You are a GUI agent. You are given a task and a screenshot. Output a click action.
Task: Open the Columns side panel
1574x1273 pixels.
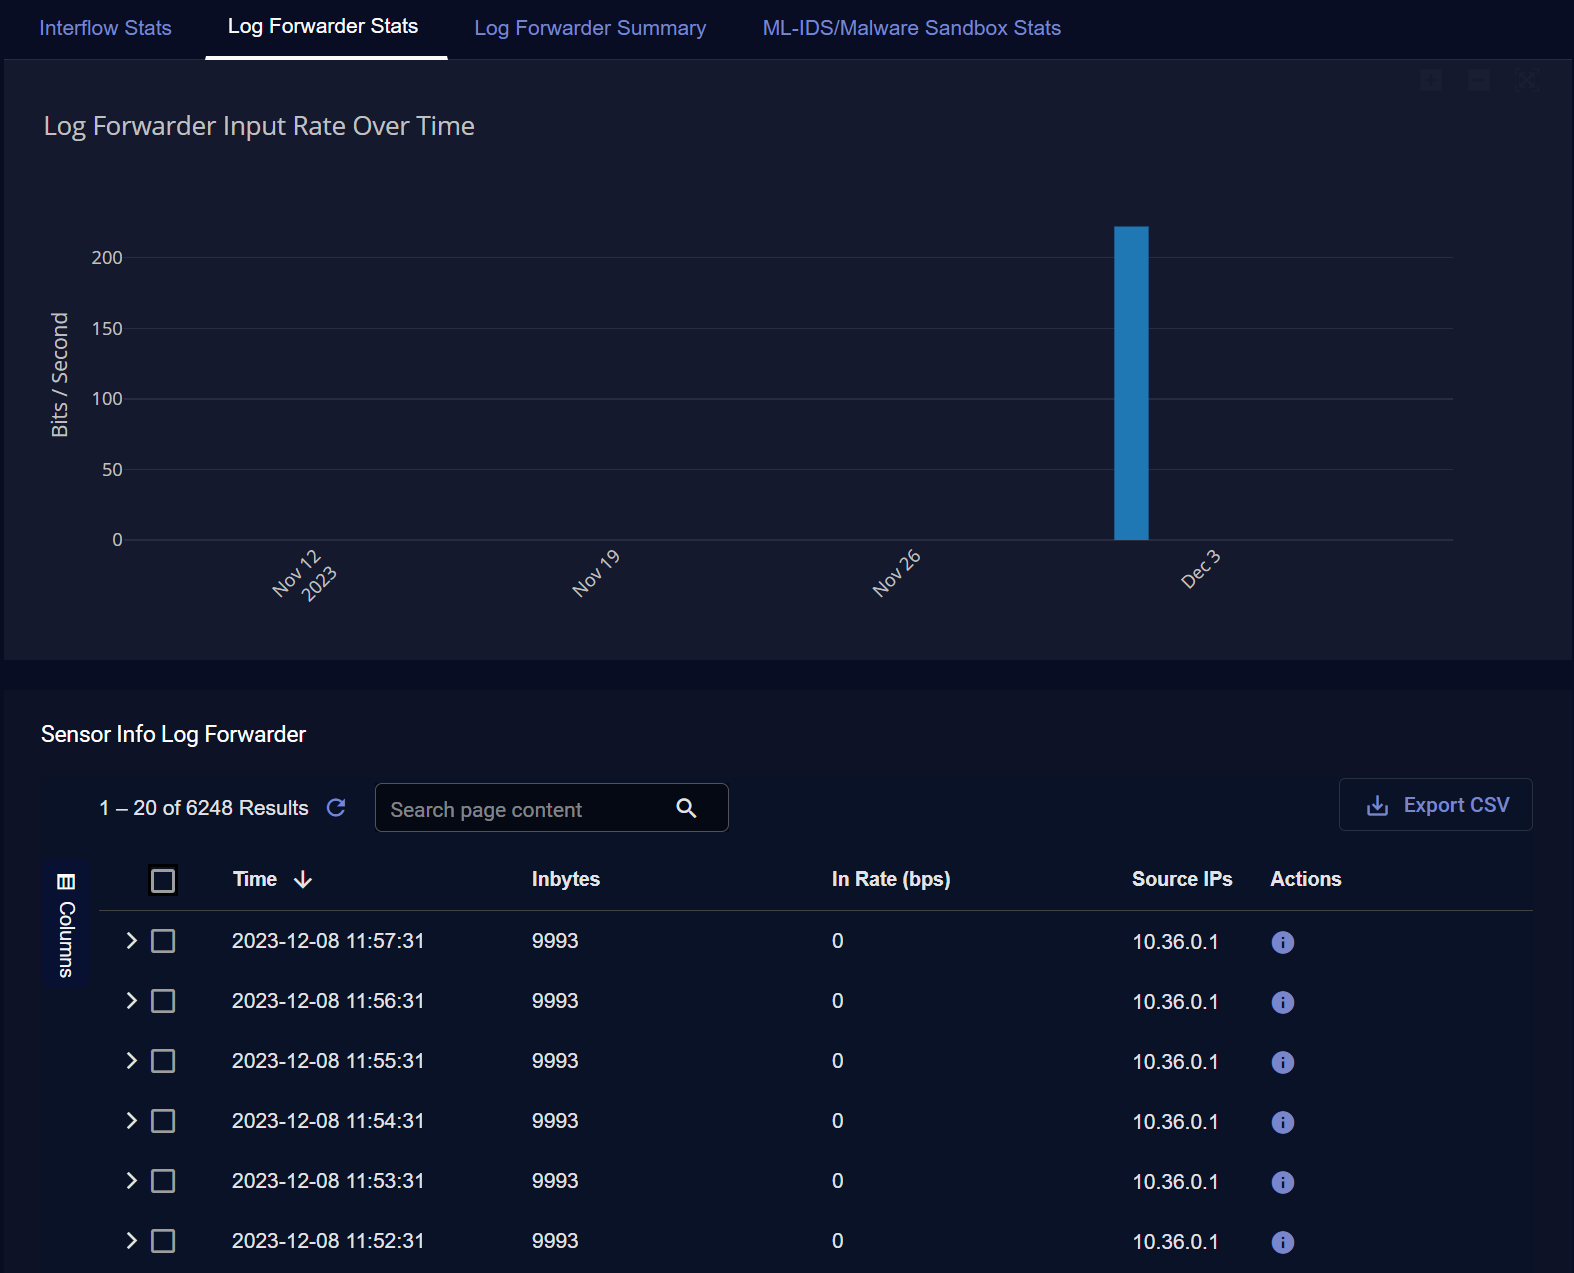click(66, 924)
